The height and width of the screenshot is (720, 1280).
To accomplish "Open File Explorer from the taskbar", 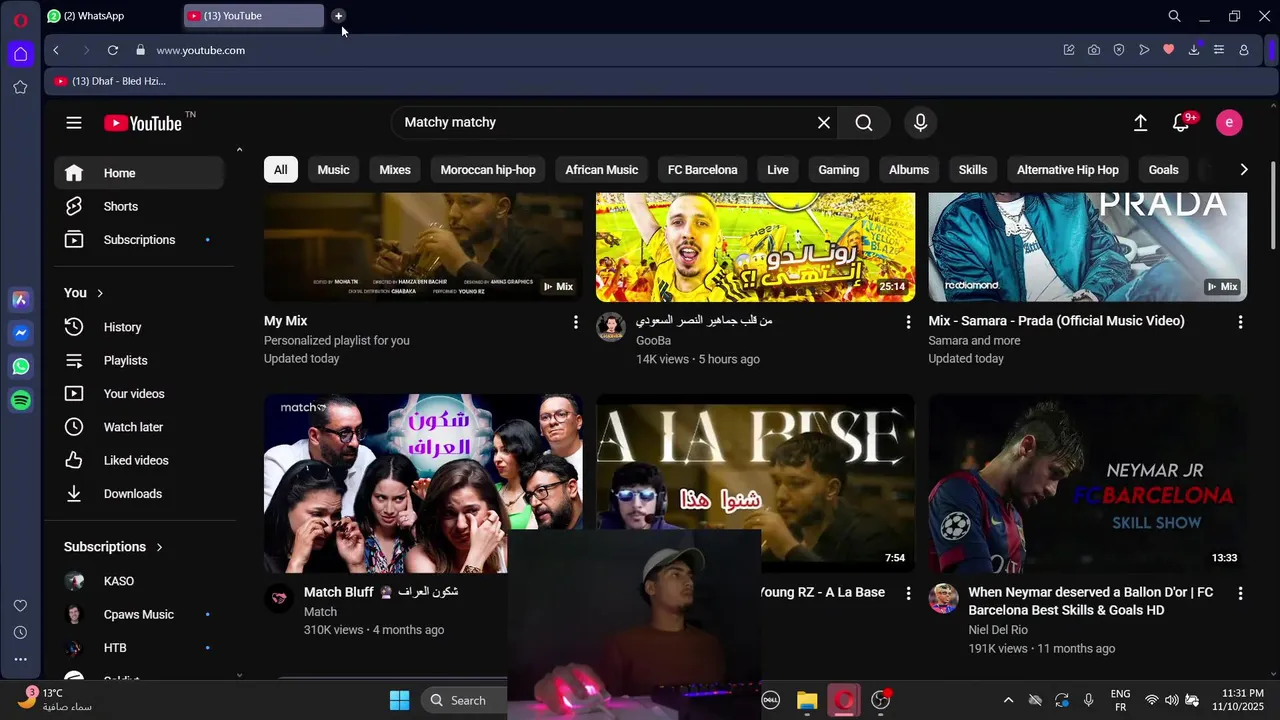I will (807, 700).
